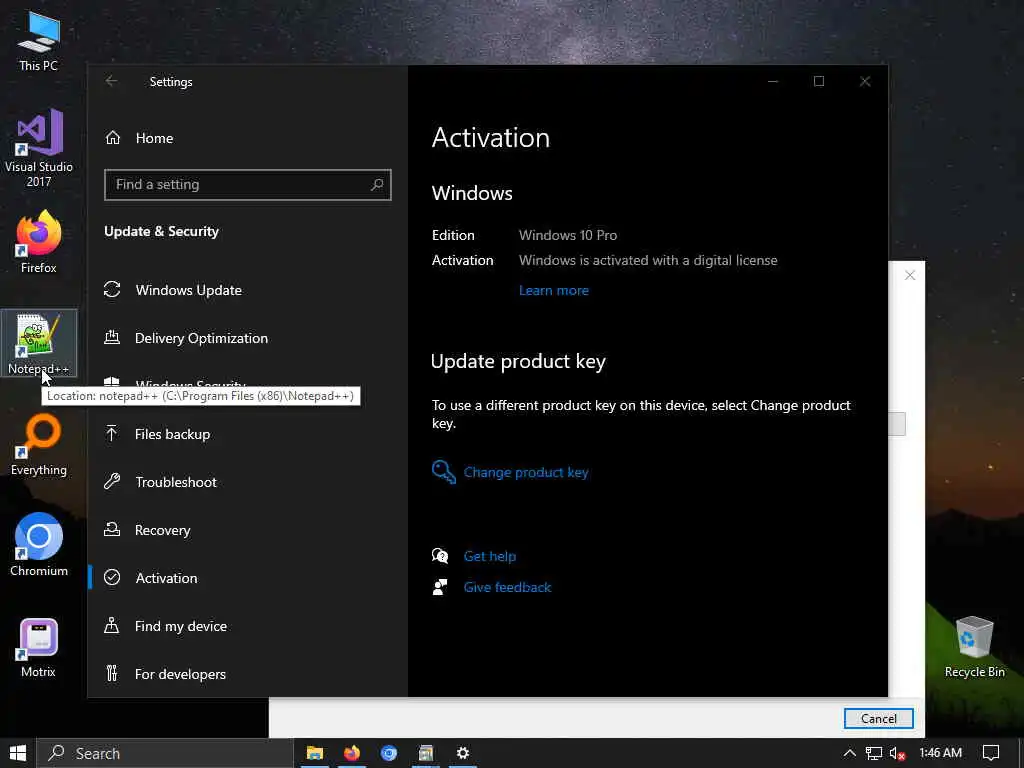The image size is (1024, 768).
Task: Click the Find my device icon
Action: pyautogui.click(x=112, y=626)
